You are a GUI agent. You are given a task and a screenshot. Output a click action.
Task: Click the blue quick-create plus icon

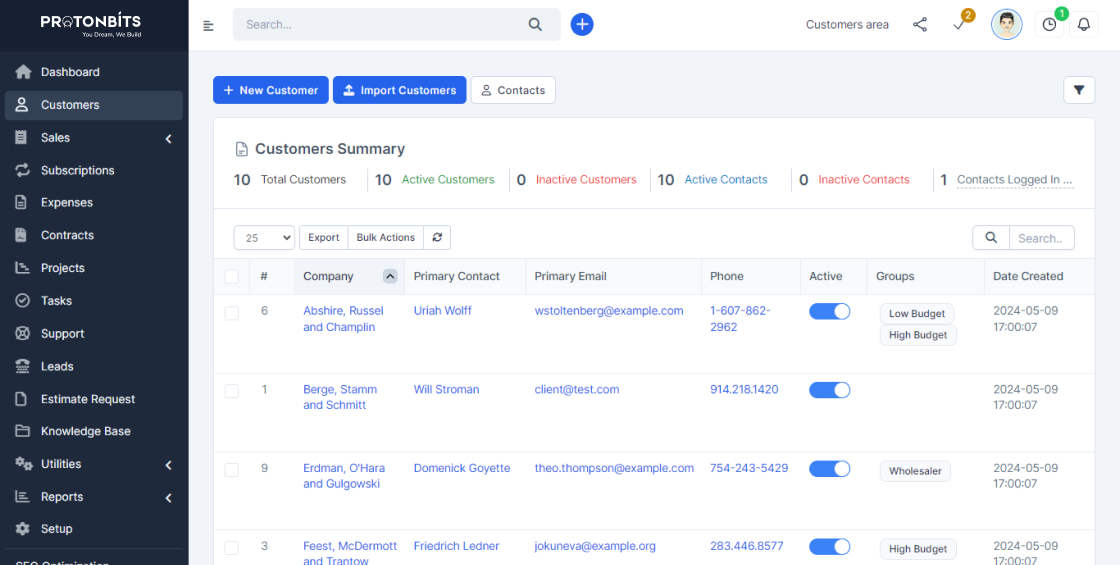point(582,25)
